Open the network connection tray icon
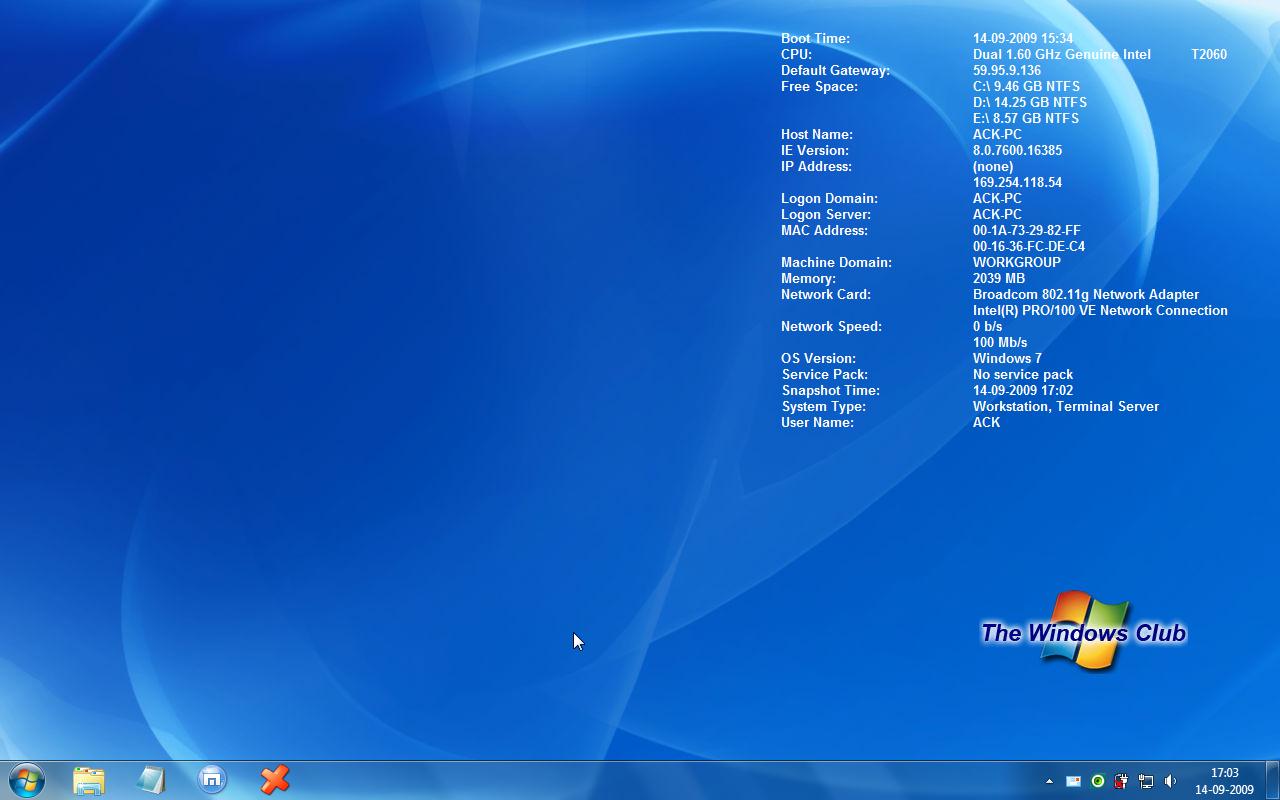1280x800 pixels. [1146, 781]
